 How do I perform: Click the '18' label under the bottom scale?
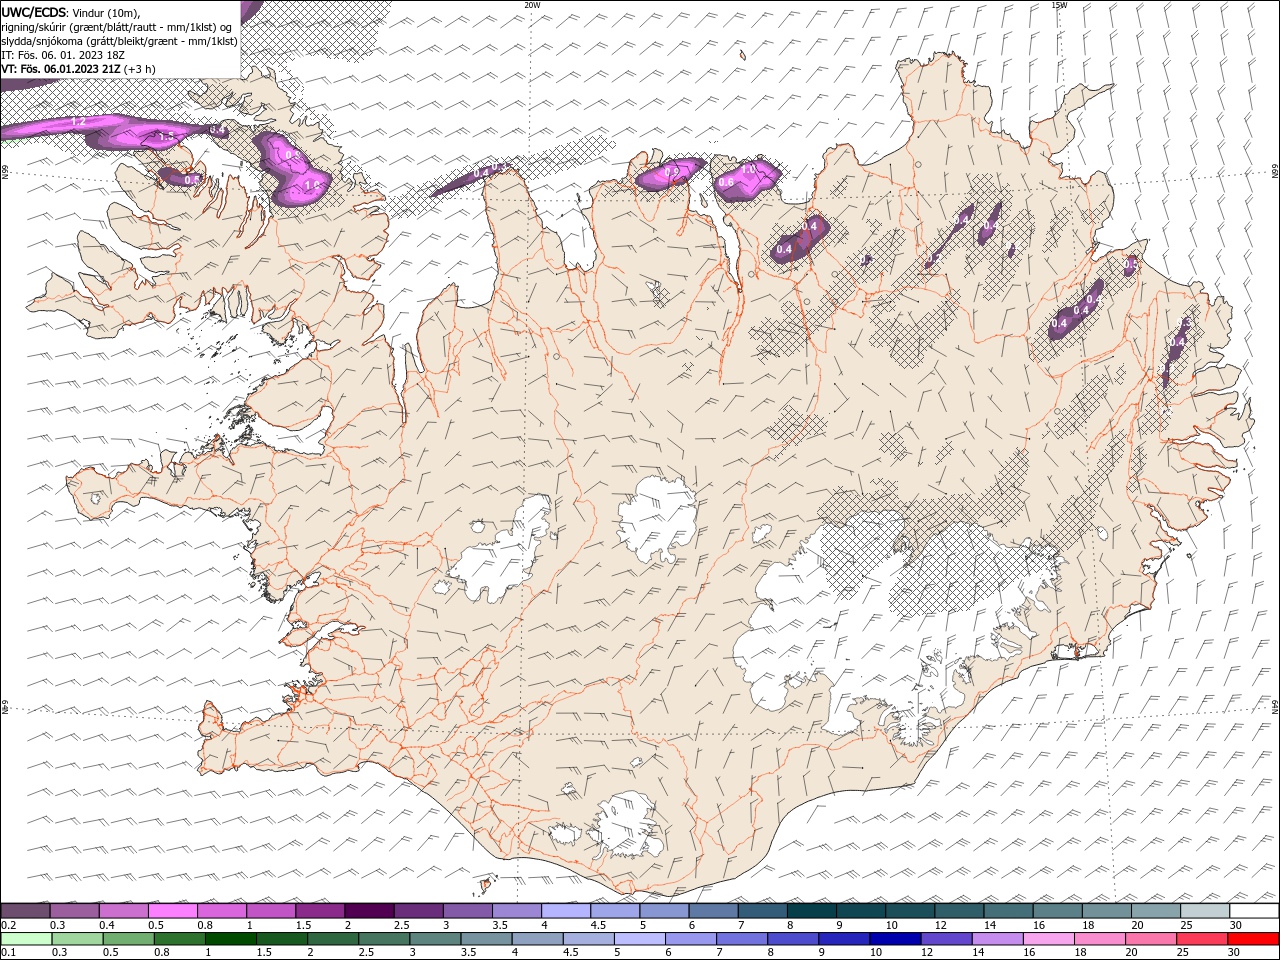1081,953
